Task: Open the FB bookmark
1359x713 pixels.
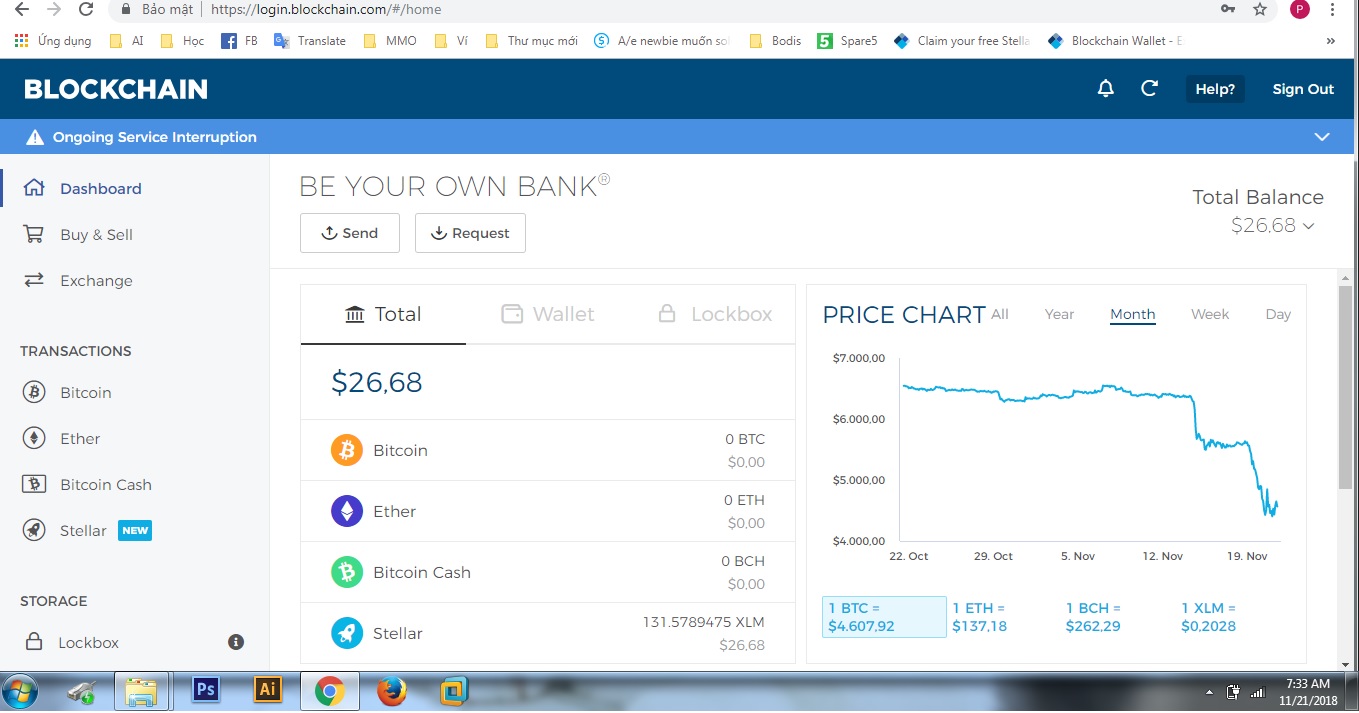Action: click(239, 41)
